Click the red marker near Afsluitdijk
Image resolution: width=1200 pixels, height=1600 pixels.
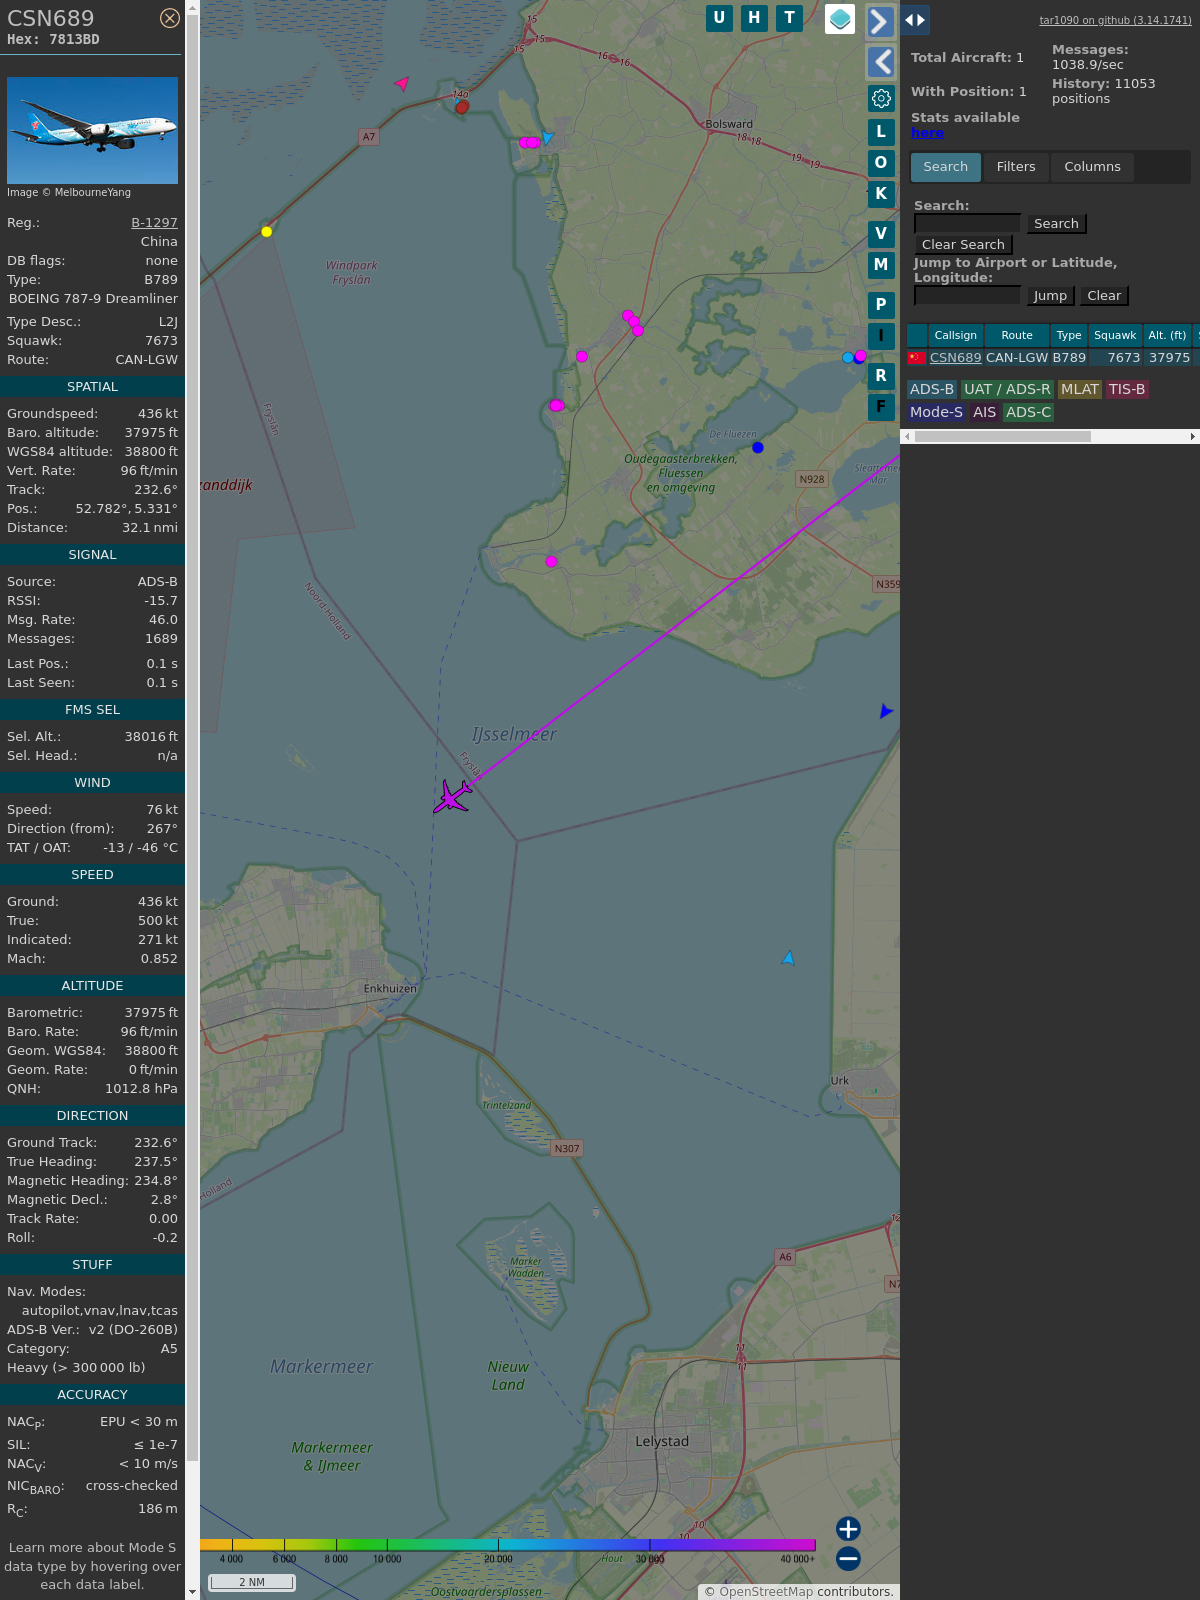pos(461,107)
